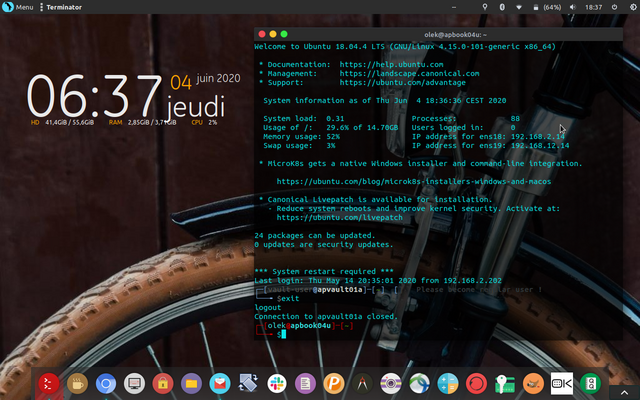640x400 pixels.
Task: Click the Terminator label in top panel
Action: 64,7
